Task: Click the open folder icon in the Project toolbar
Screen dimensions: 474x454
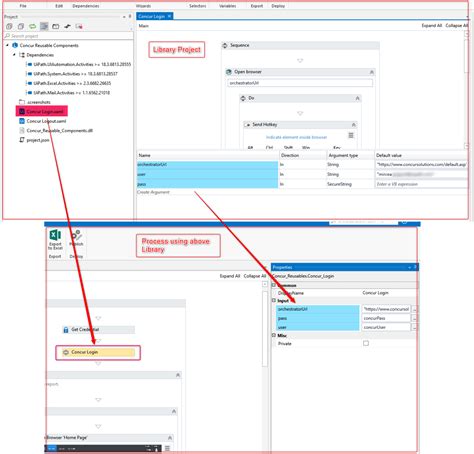Action: tap(55, 26)
